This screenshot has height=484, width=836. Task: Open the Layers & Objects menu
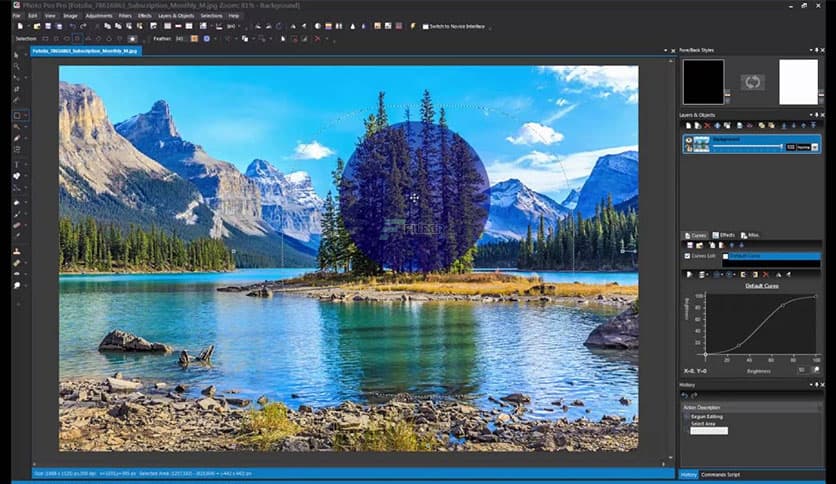pos(176,16)
